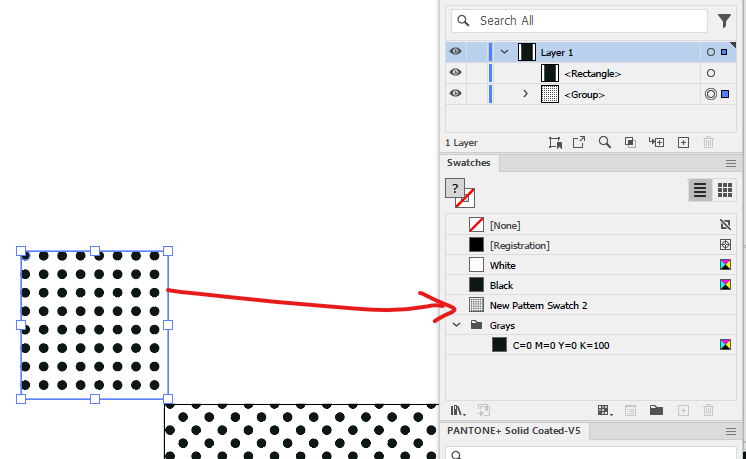Click the New Swatch plus icon
The image size is (746, 459).
point(683,410)
